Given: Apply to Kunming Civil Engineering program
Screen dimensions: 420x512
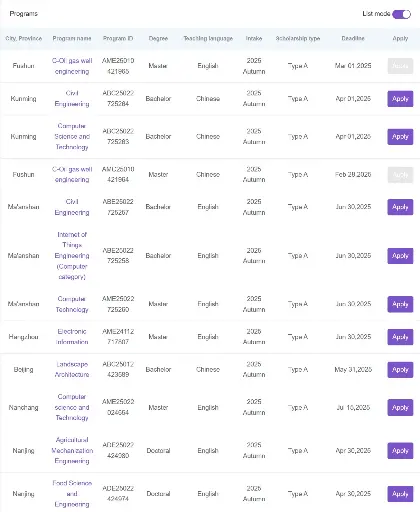Looking at the screenshot, I should (400, 99).
